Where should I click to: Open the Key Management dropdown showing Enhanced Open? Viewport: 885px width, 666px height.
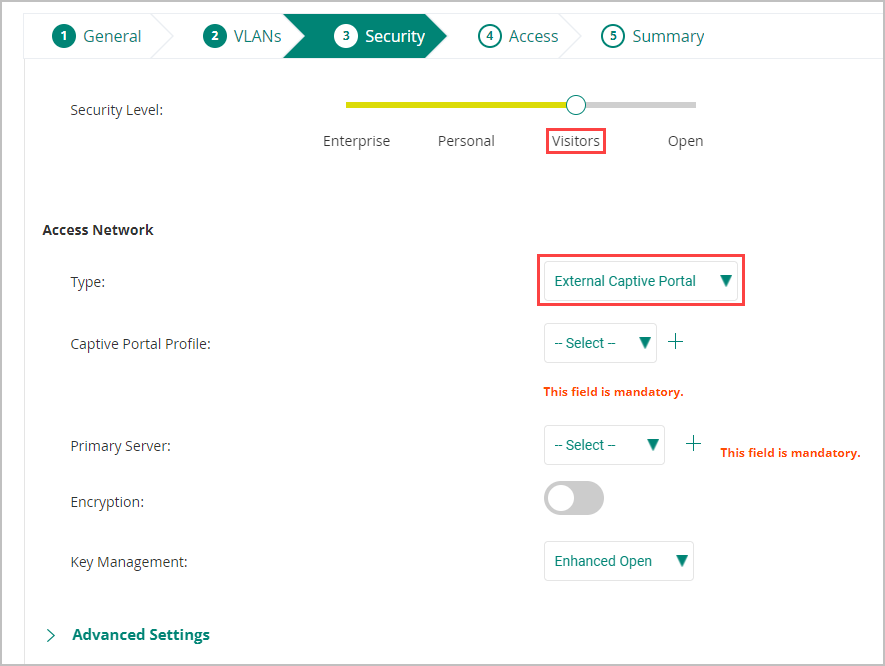619,561
